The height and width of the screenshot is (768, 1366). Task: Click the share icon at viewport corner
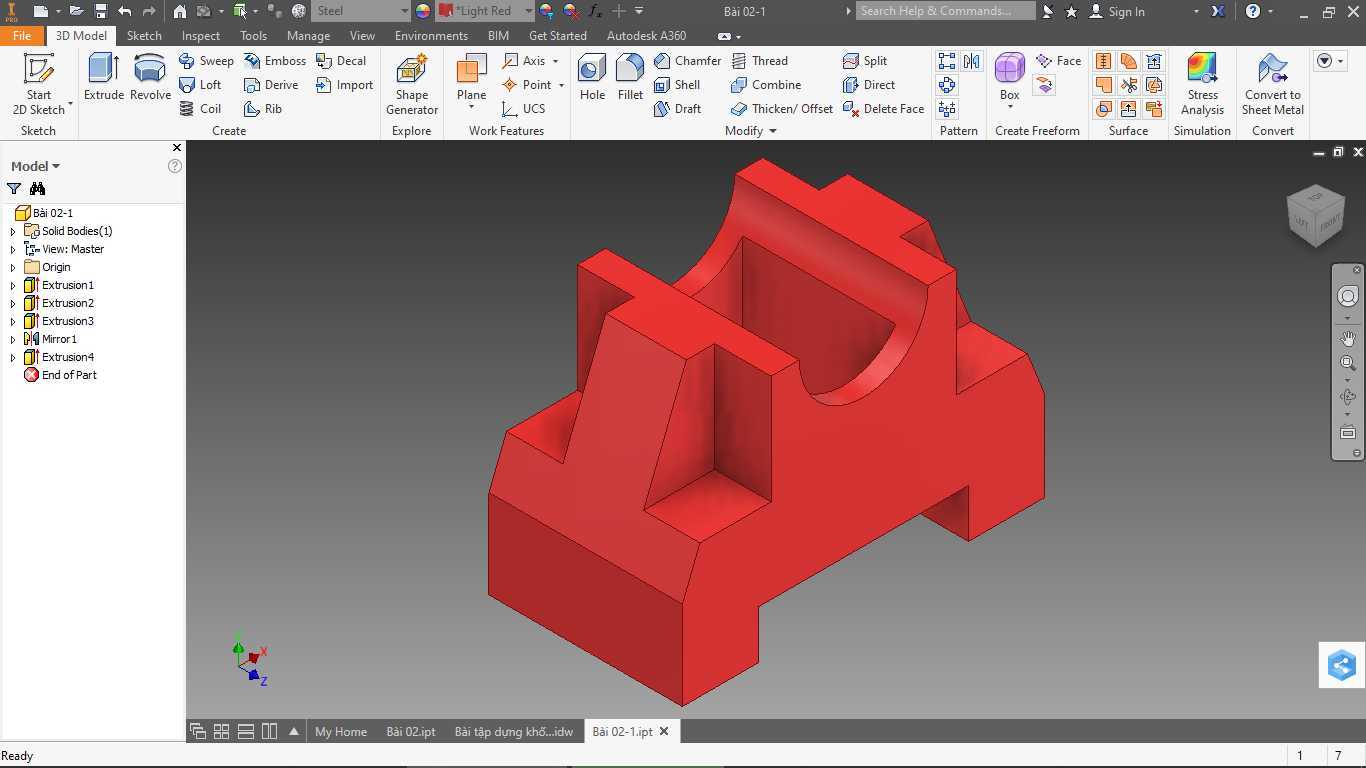click(1341, 665)
